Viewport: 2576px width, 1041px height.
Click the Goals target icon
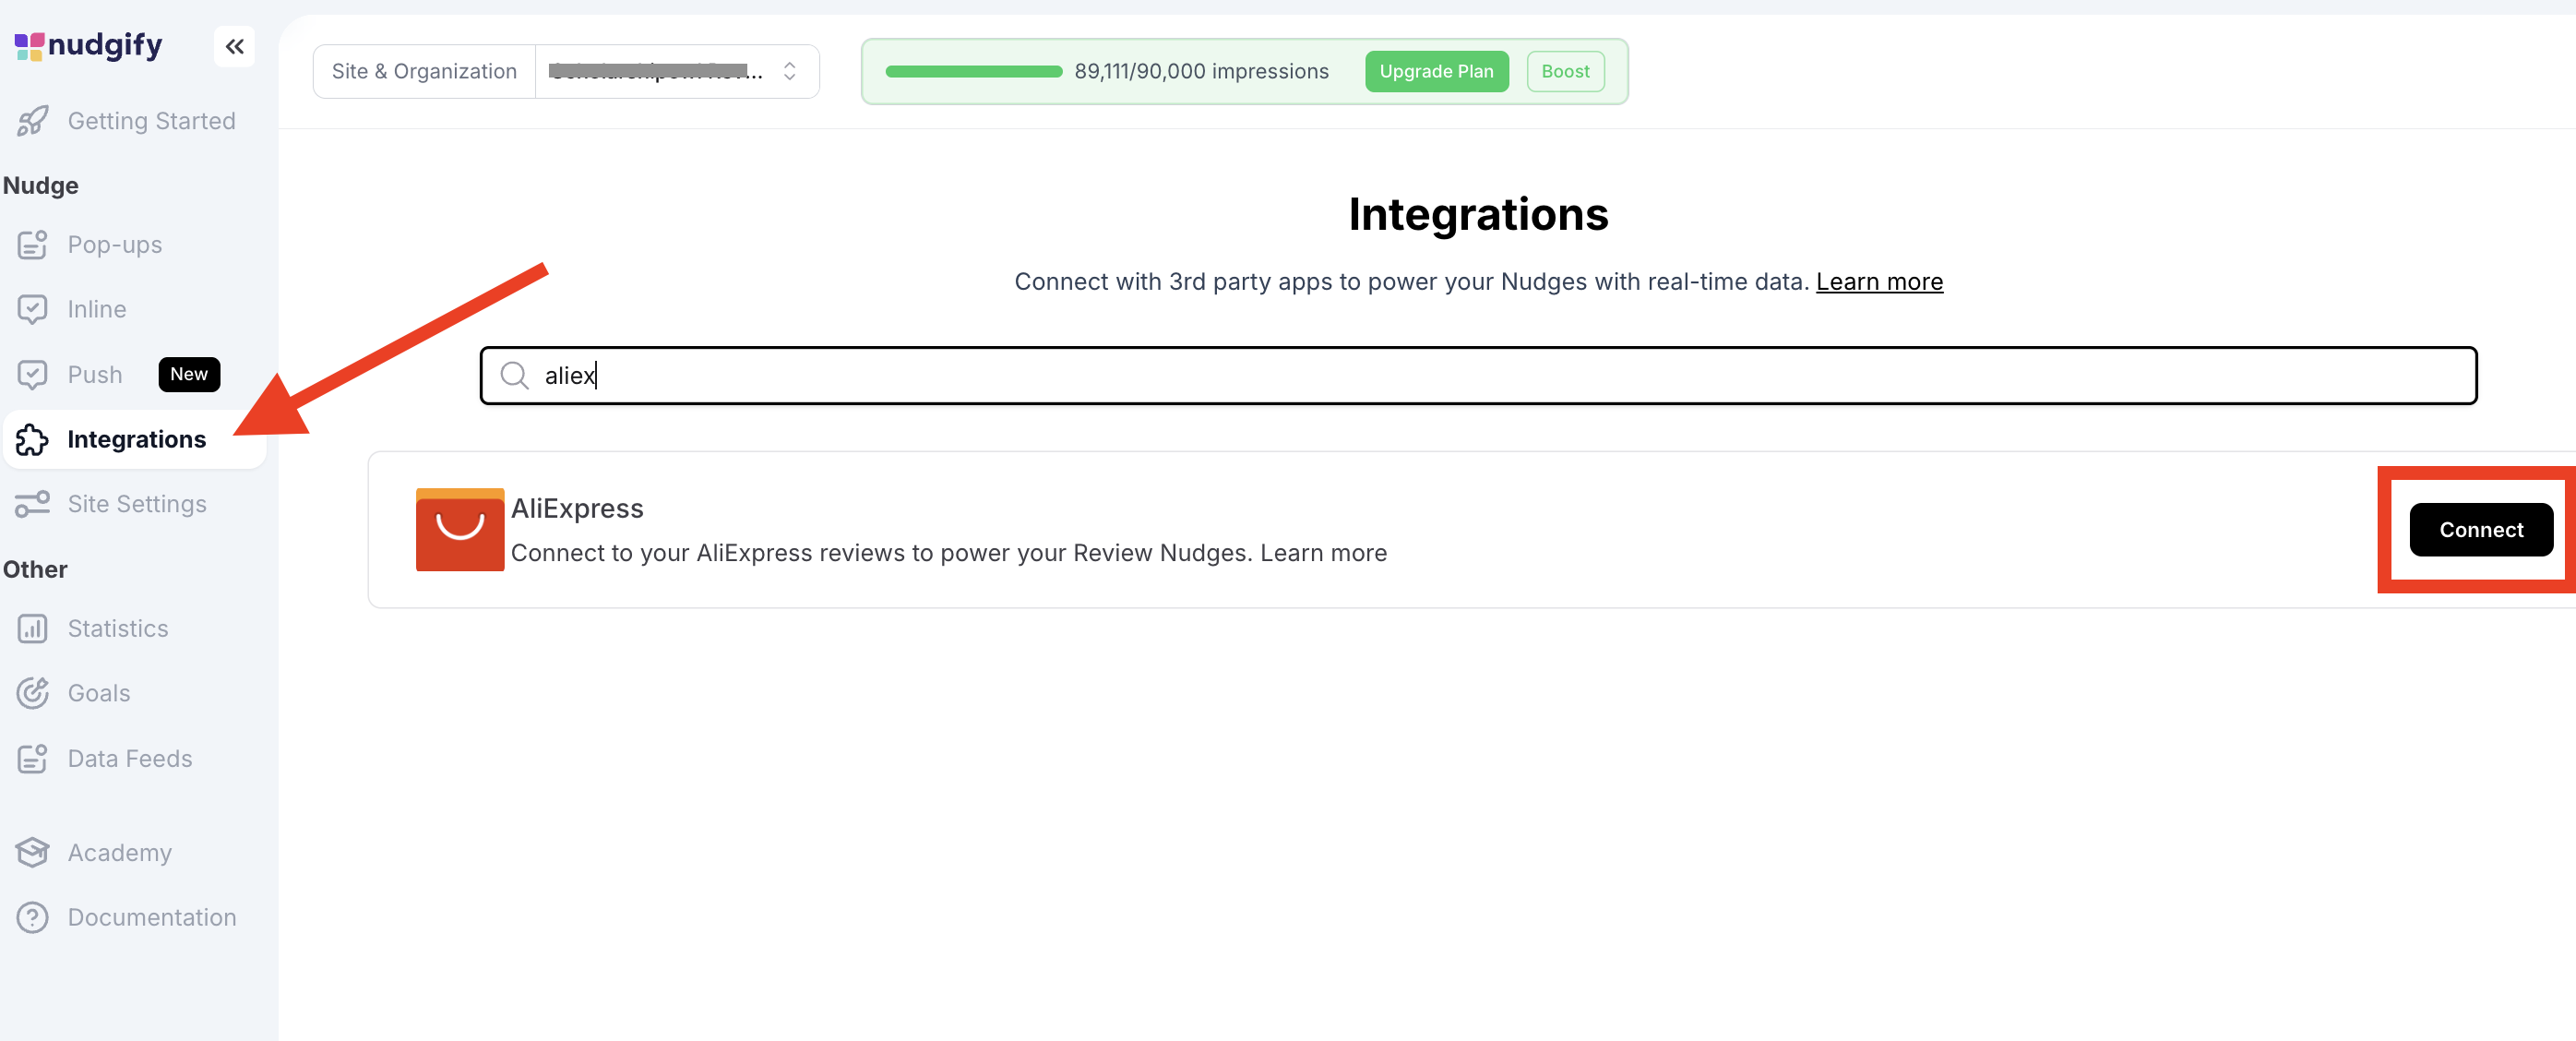pyautogui.click(x=32, y=693)
